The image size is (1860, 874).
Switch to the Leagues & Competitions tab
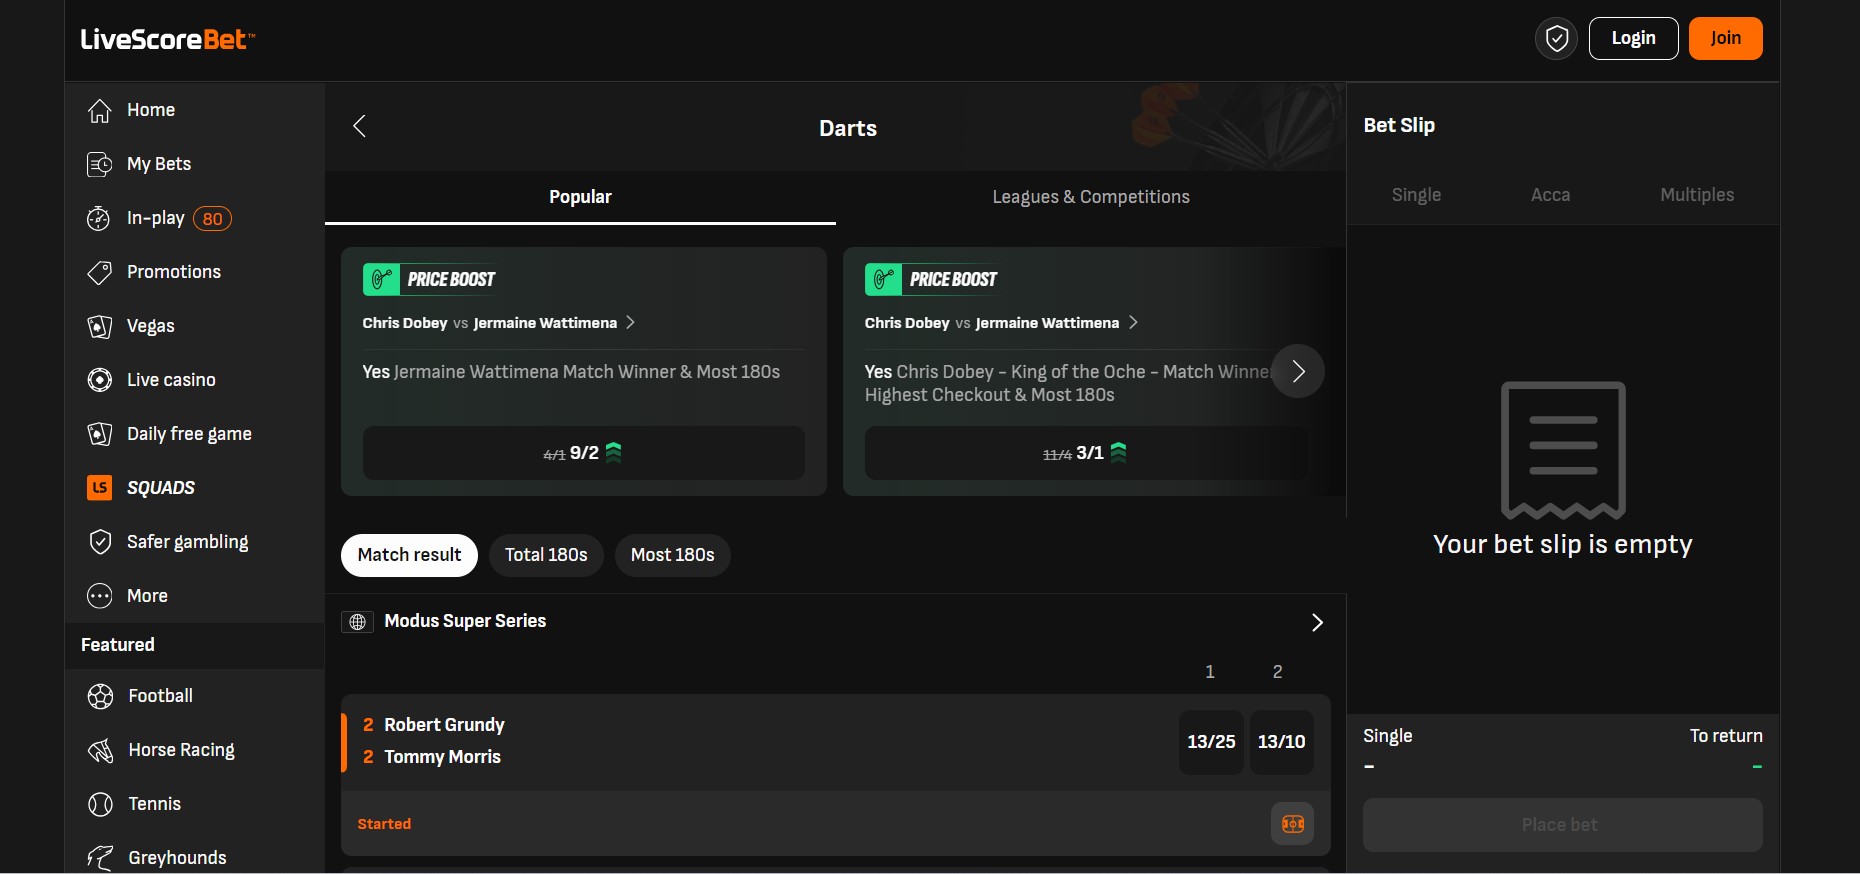tap(1090, 197)
